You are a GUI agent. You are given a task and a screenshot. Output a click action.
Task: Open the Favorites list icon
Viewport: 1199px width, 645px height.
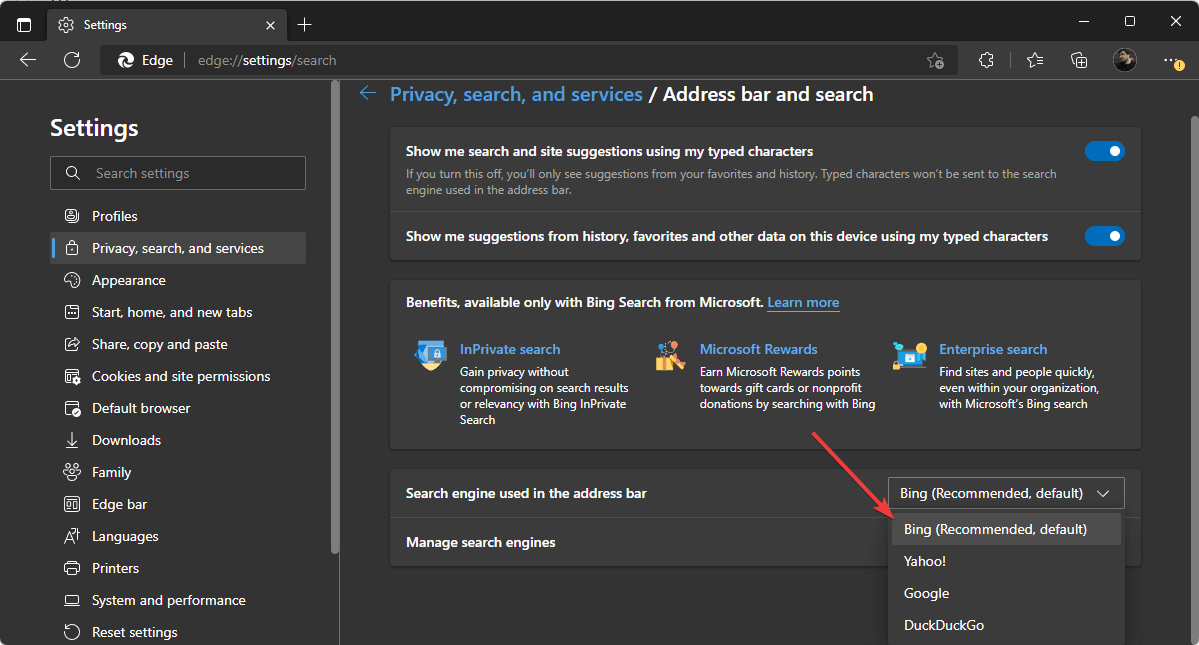[x=1035, y=60]
